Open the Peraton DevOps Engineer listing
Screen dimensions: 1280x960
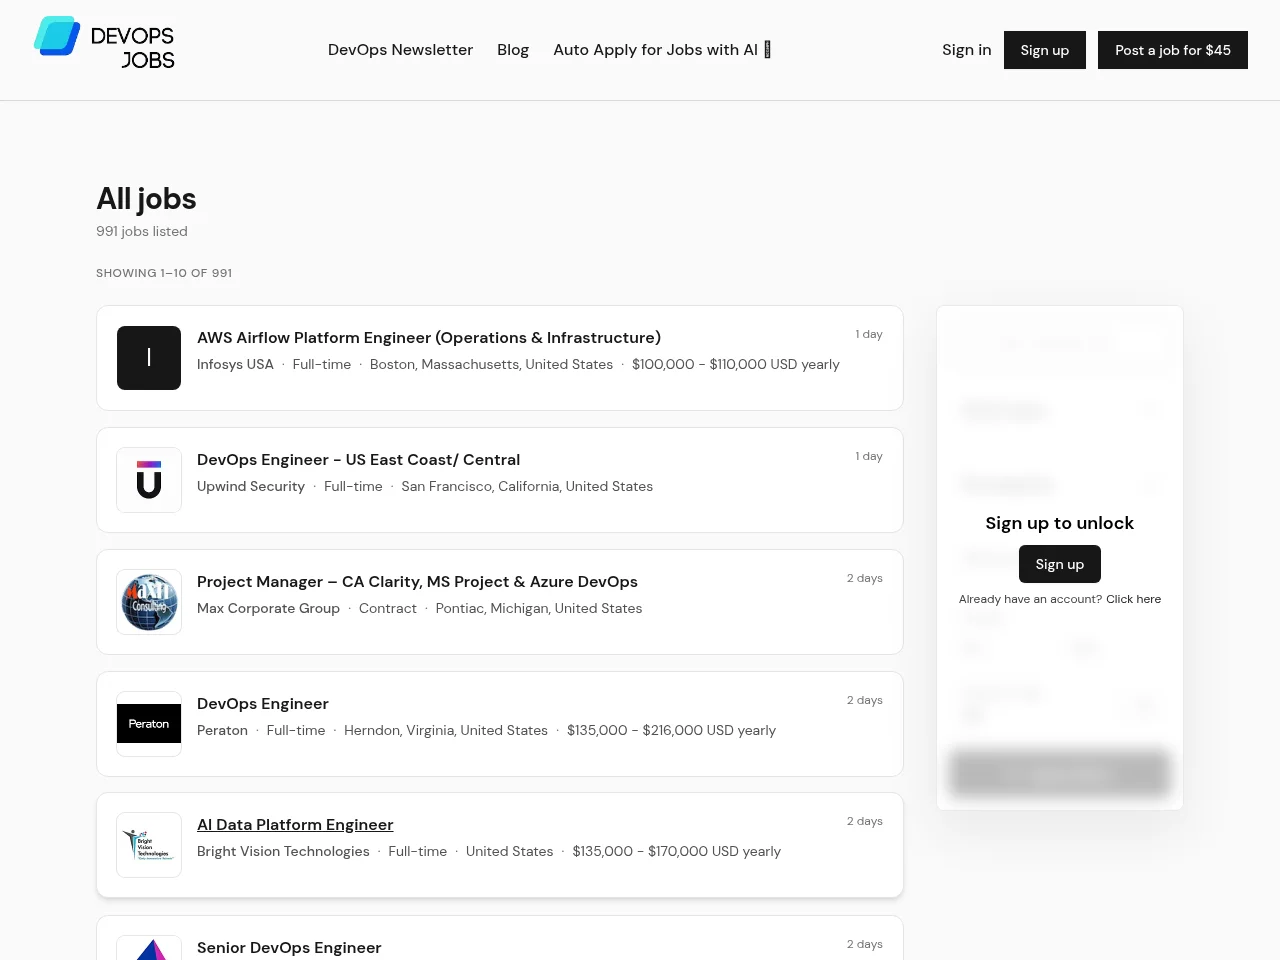(x=263, y=704)
